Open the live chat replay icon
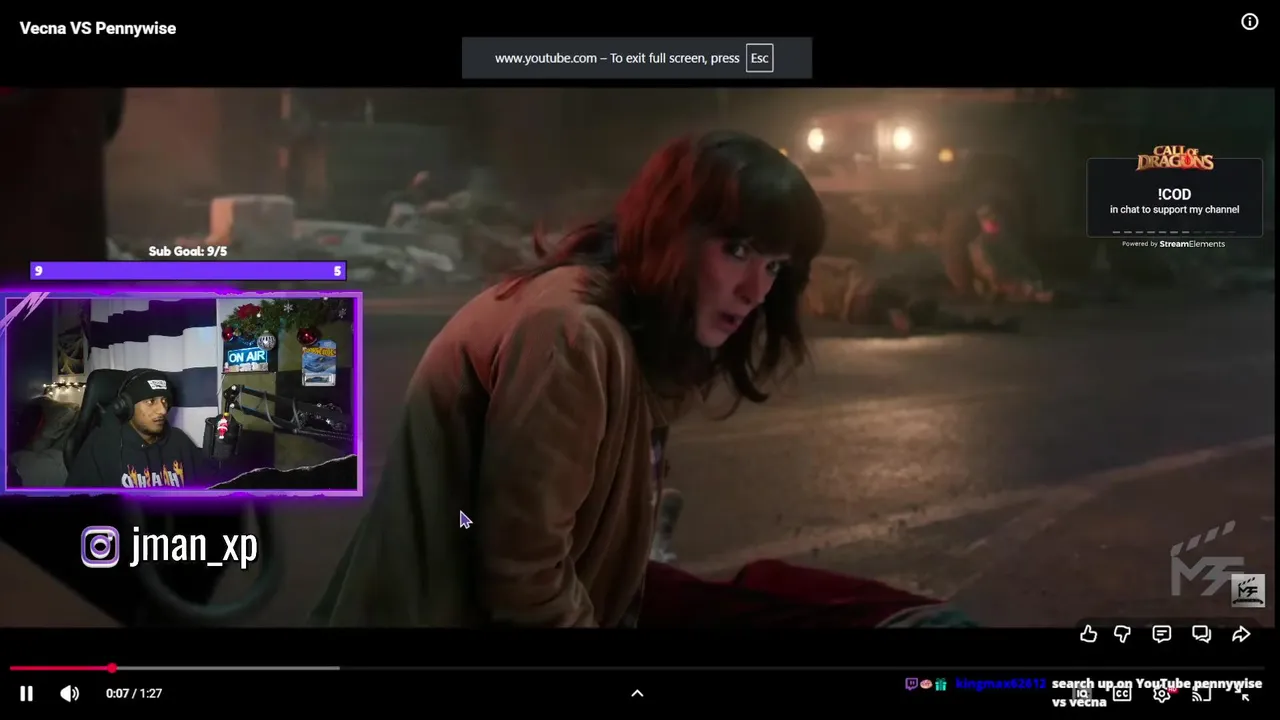 coord(1201,634)
